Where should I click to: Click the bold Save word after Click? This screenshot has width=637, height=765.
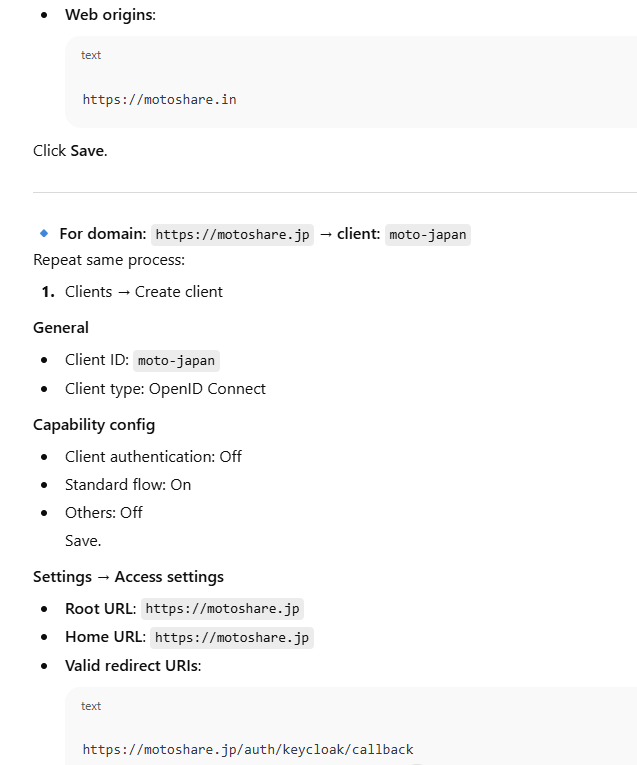[x=87, y=150]
